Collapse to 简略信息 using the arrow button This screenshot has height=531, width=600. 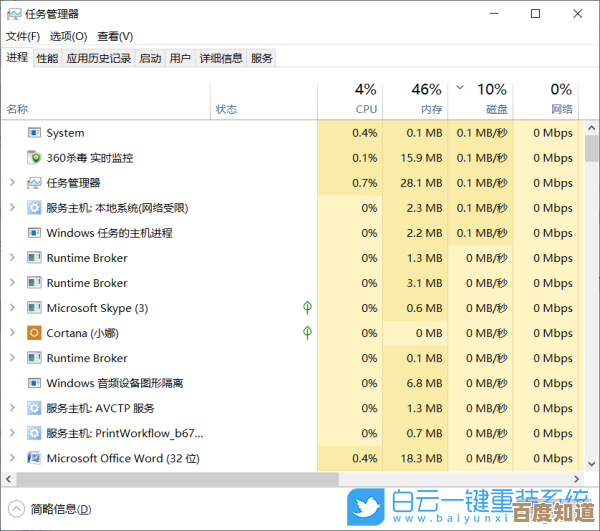pyautogui.click(x=16, y=508)
